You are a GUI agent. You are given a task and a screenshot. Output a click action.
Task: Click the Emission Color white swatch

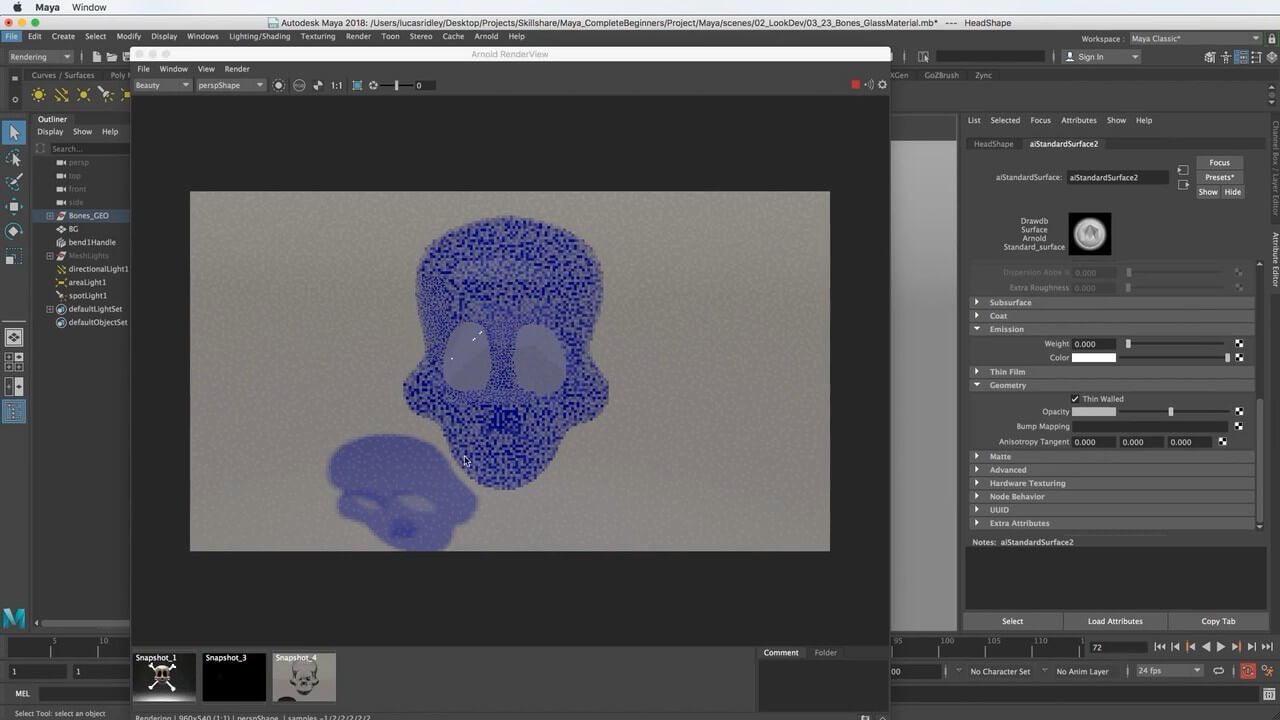(x=1093, y=358)
